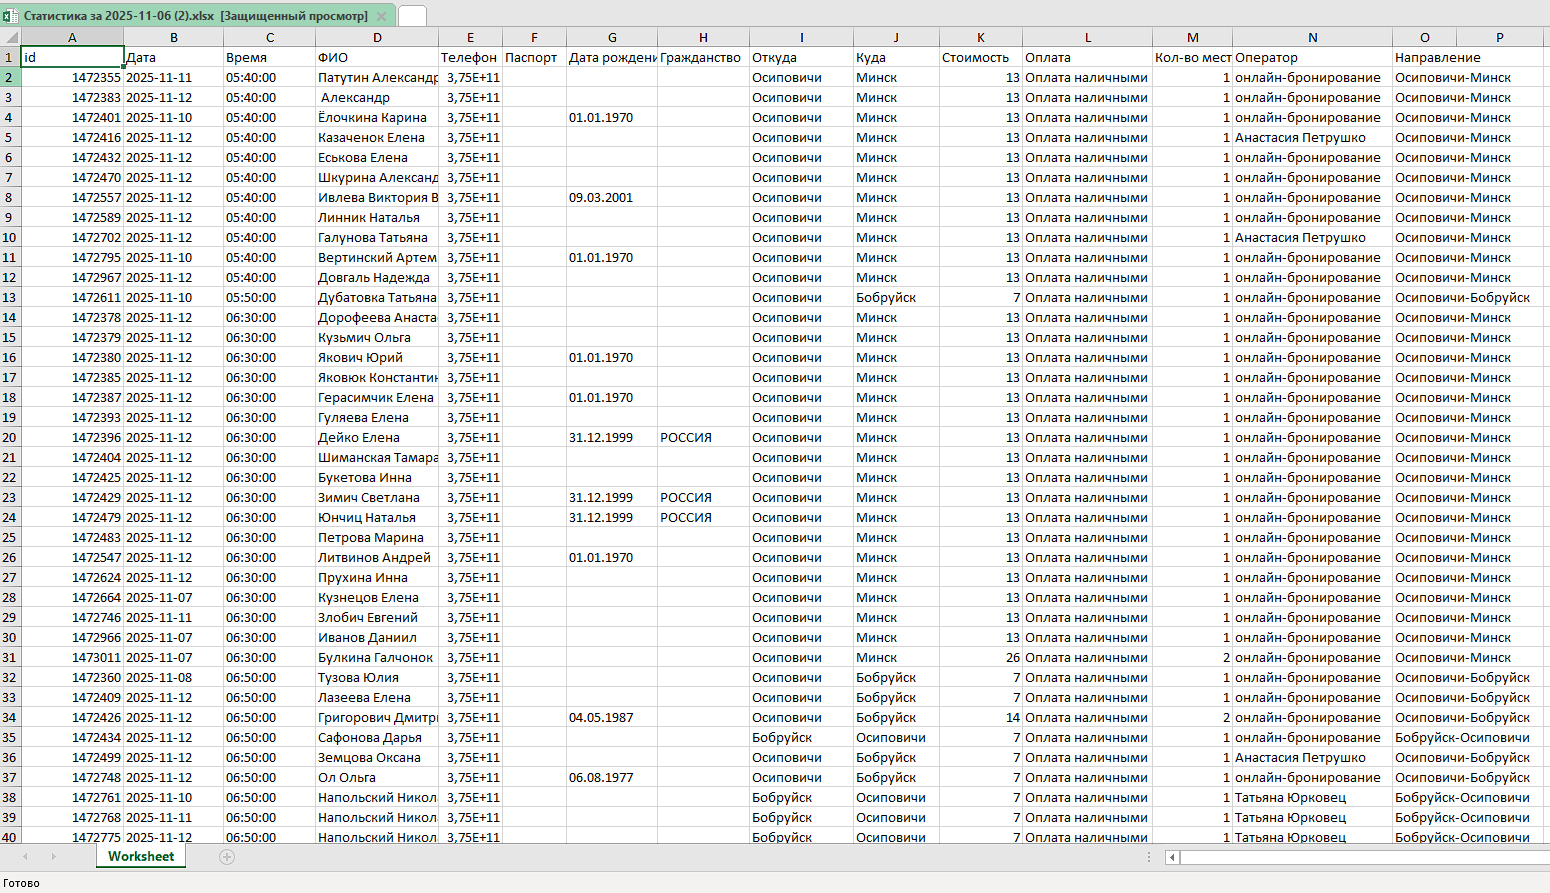
Task: Select column D header
Action: click(x=377, y=38)
